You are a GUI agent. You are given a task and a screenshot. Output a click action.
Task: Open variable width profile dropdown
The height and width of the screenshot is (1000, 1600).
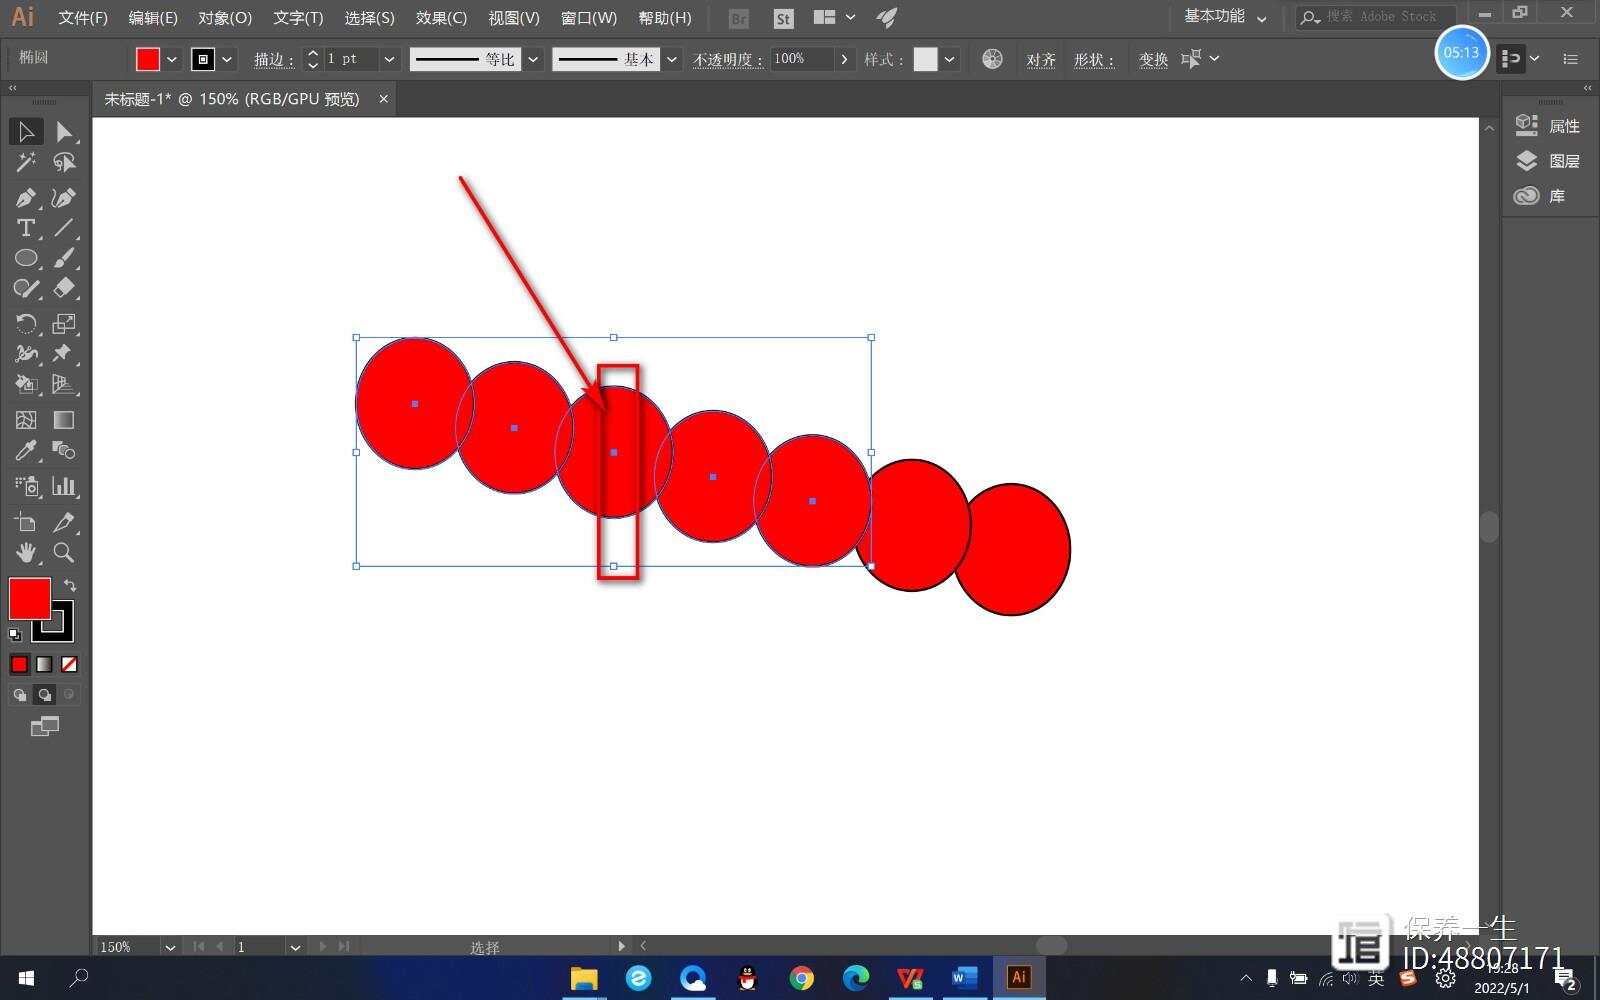[x=534, y=59]
